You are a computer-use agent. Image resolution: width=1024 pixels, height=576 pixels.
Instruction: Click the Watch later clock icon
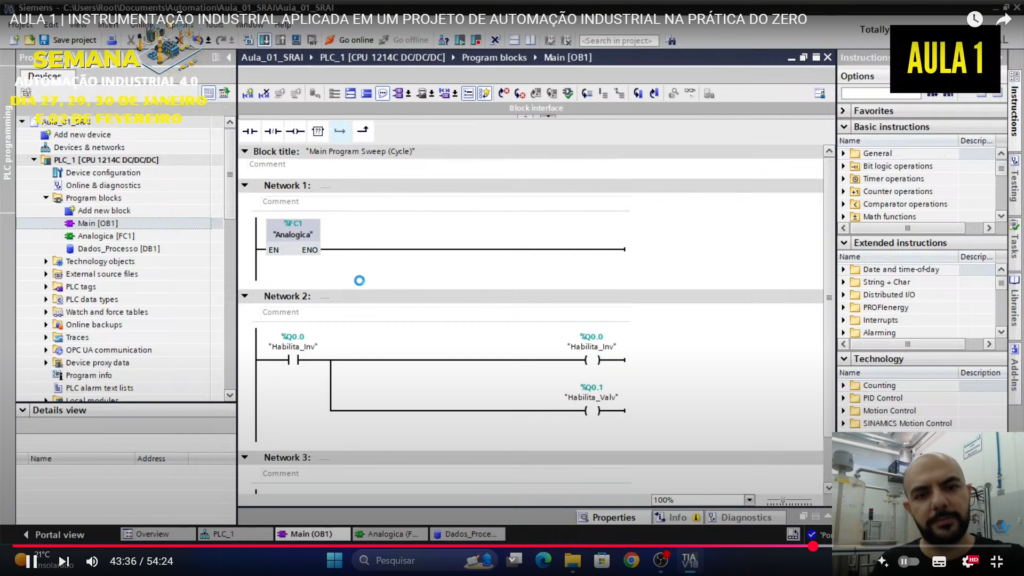coord(974,20)
